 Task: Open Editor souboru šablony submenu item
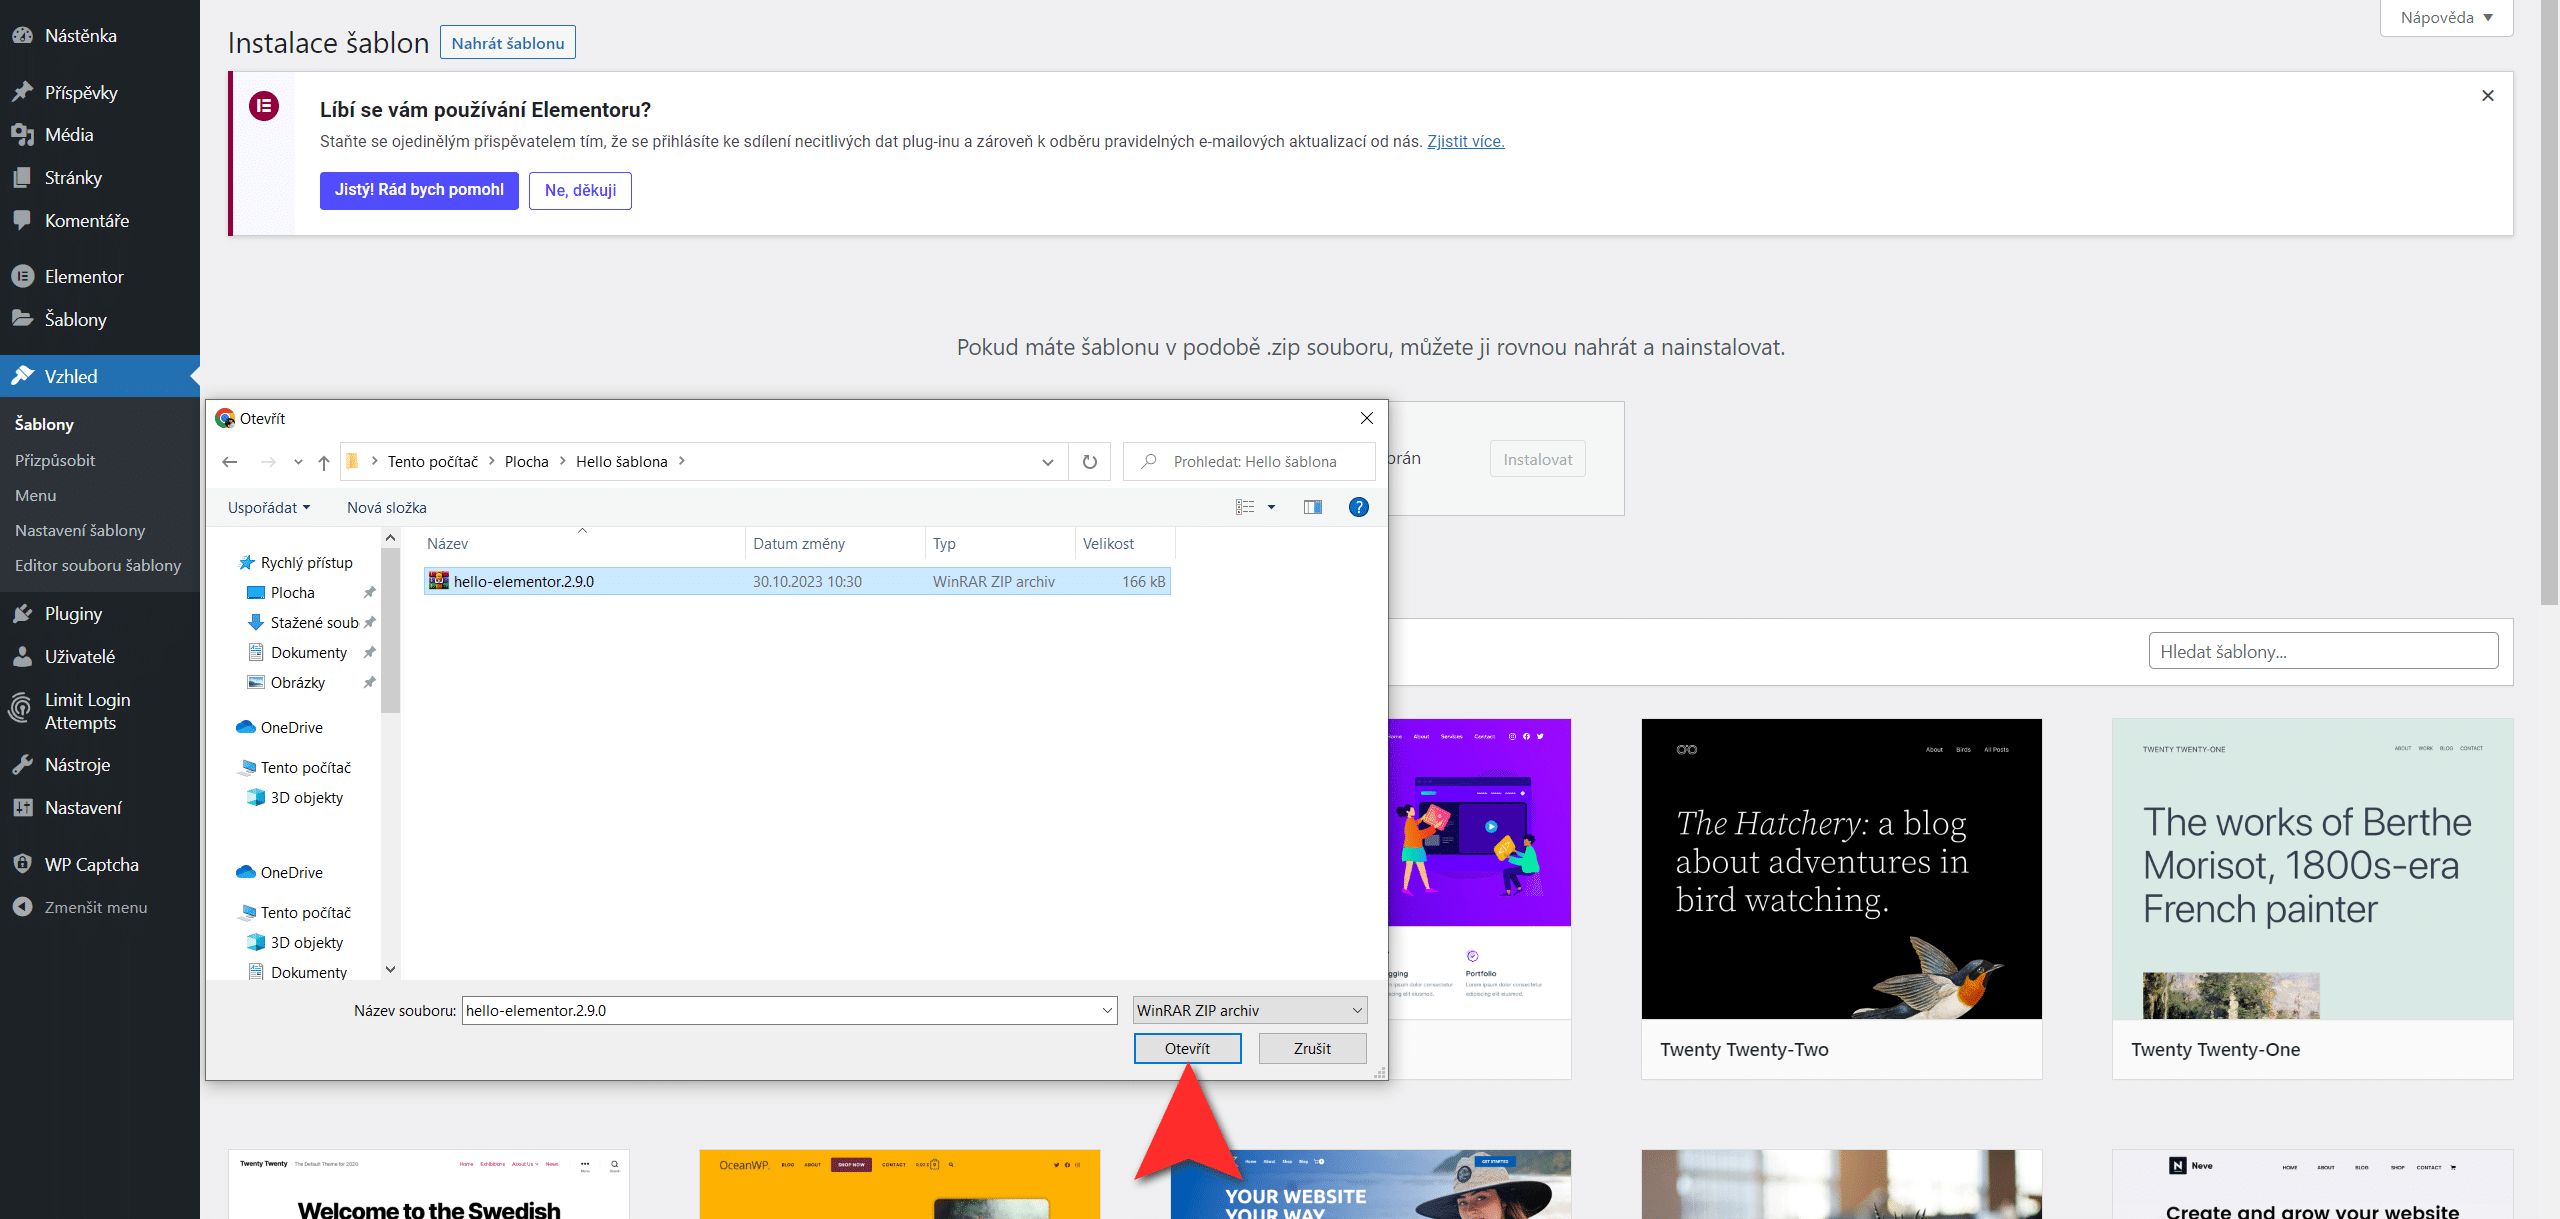[98, 566]
